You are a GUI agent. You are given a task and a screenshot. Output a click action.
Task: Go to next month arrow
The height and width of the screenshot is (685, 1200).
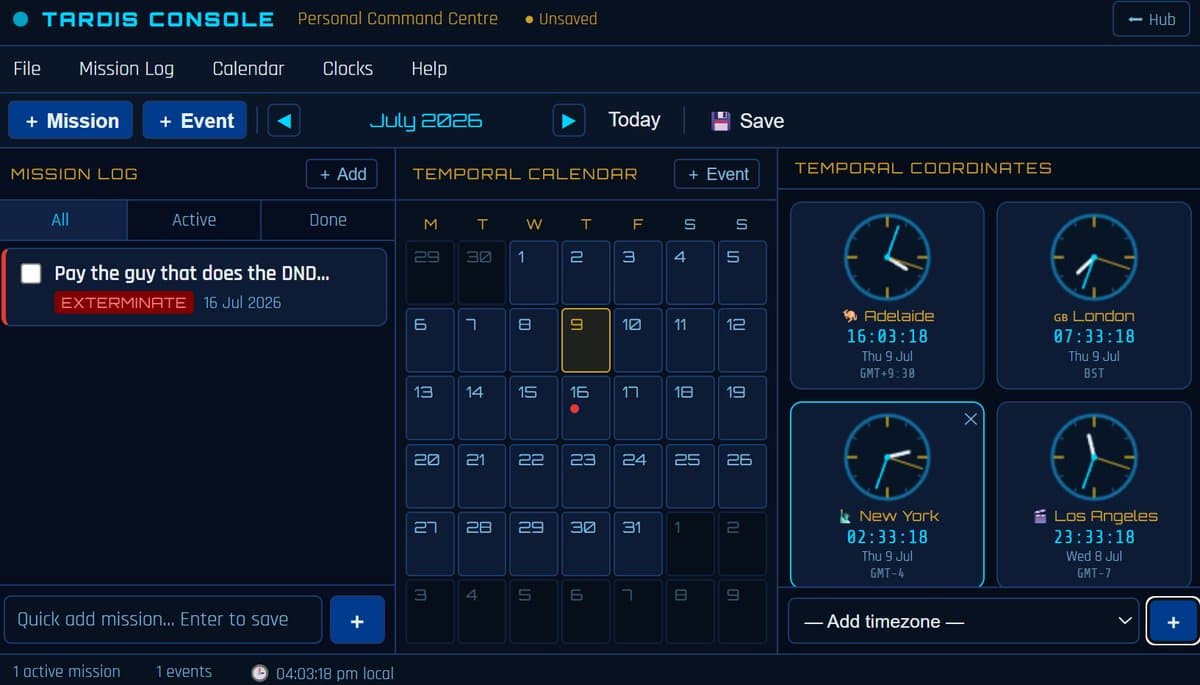click(x=569, y=121)
